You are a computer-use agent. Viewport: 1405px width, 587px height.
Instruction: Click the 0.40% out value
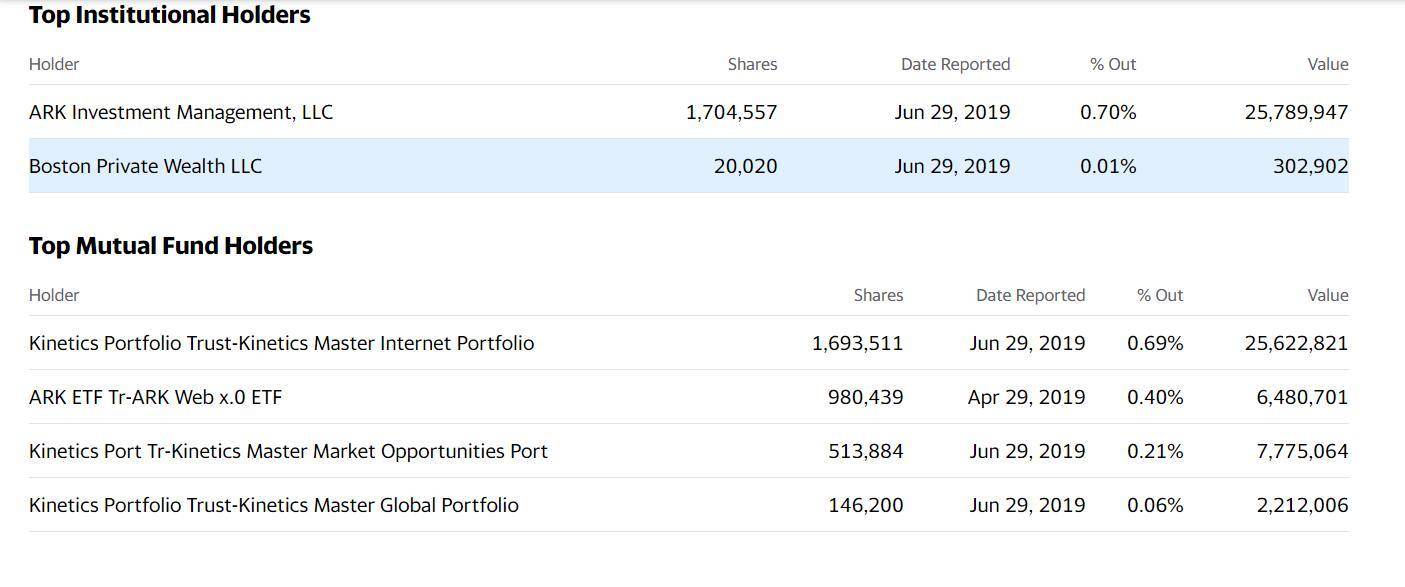tap(1155, 397)
